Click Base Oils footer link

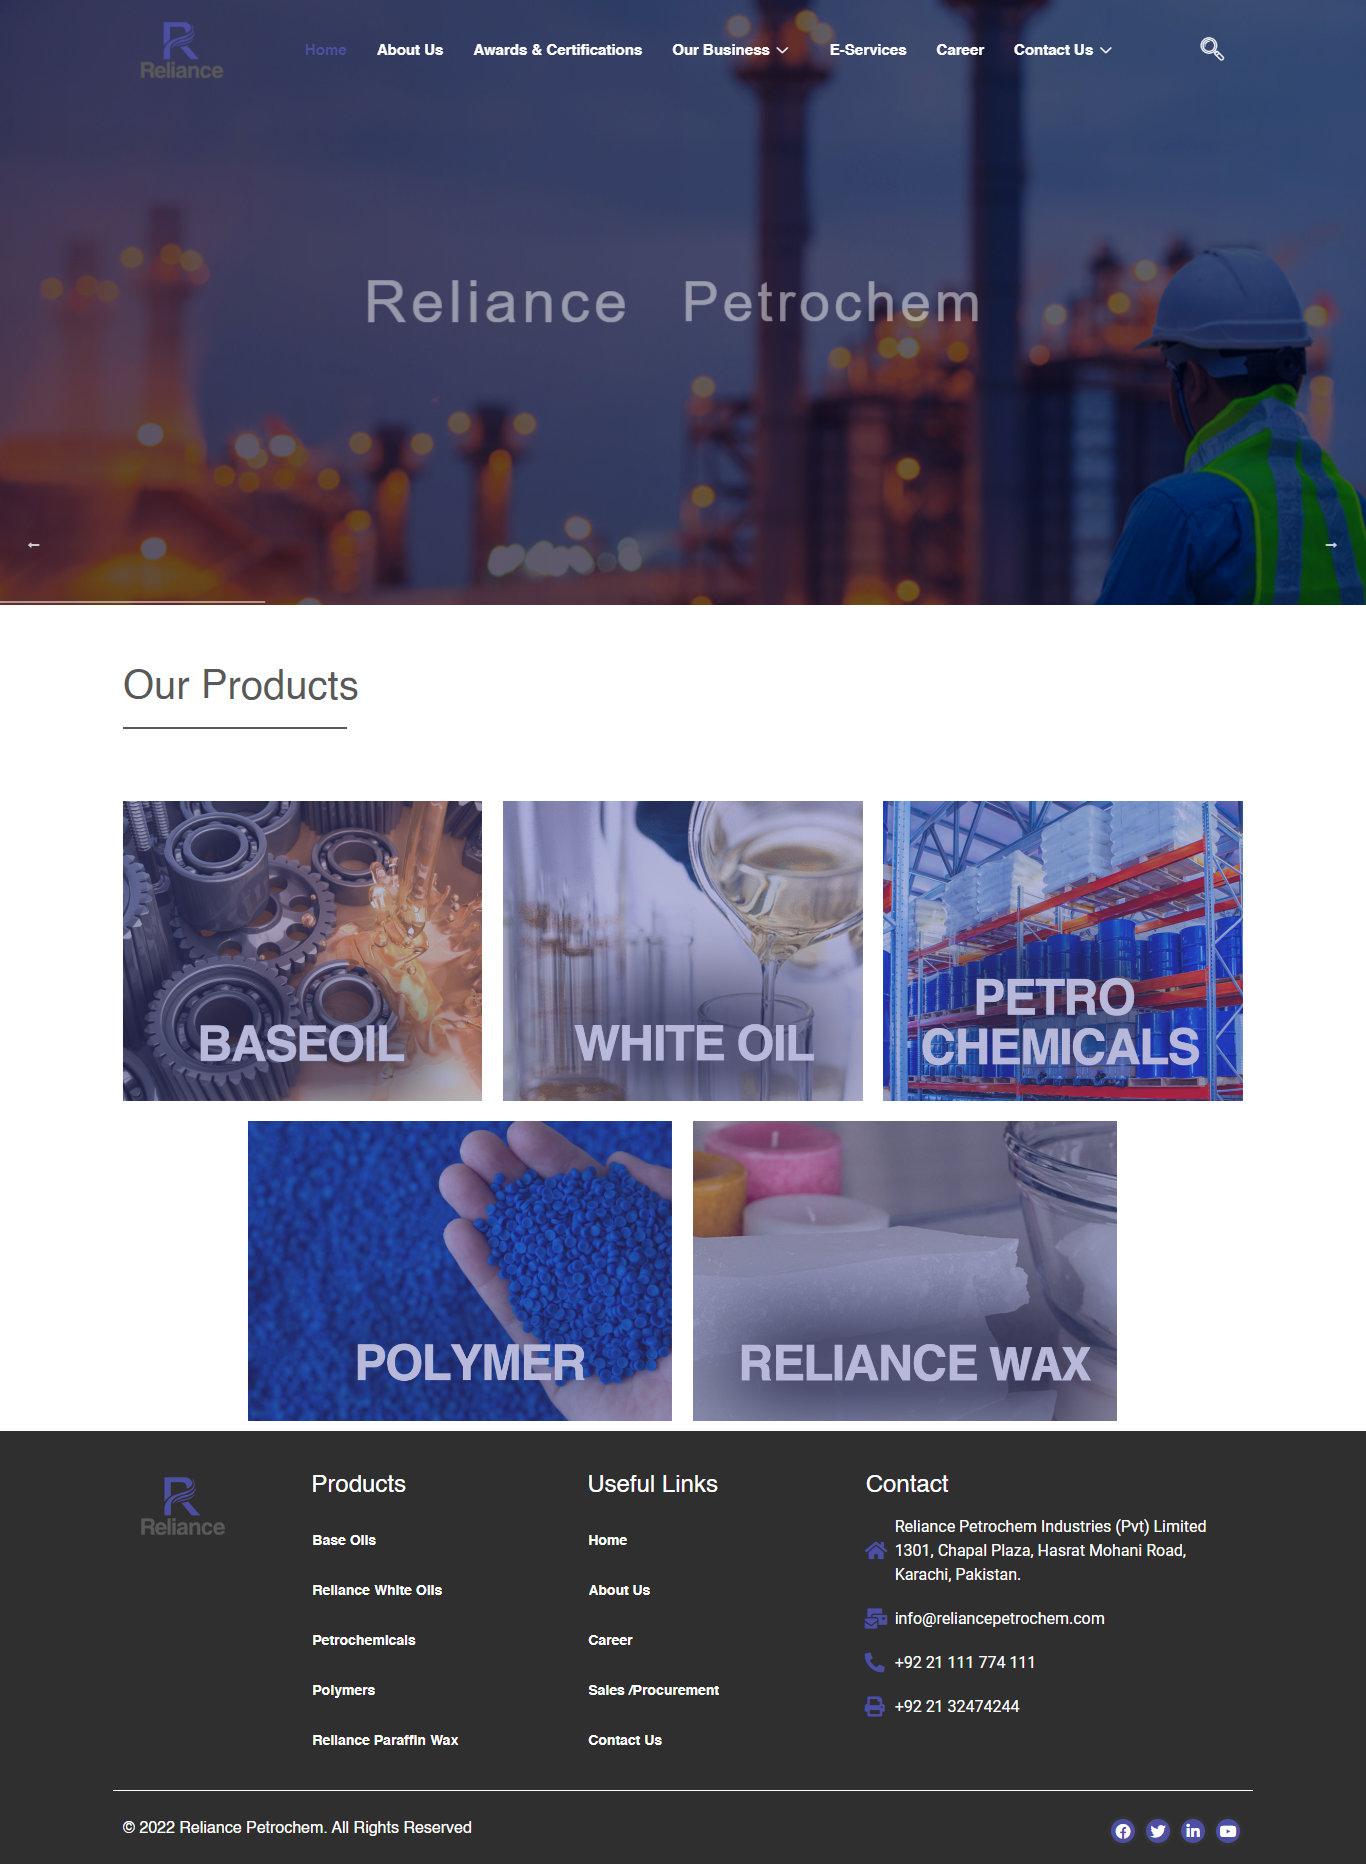coord(344,1540)
